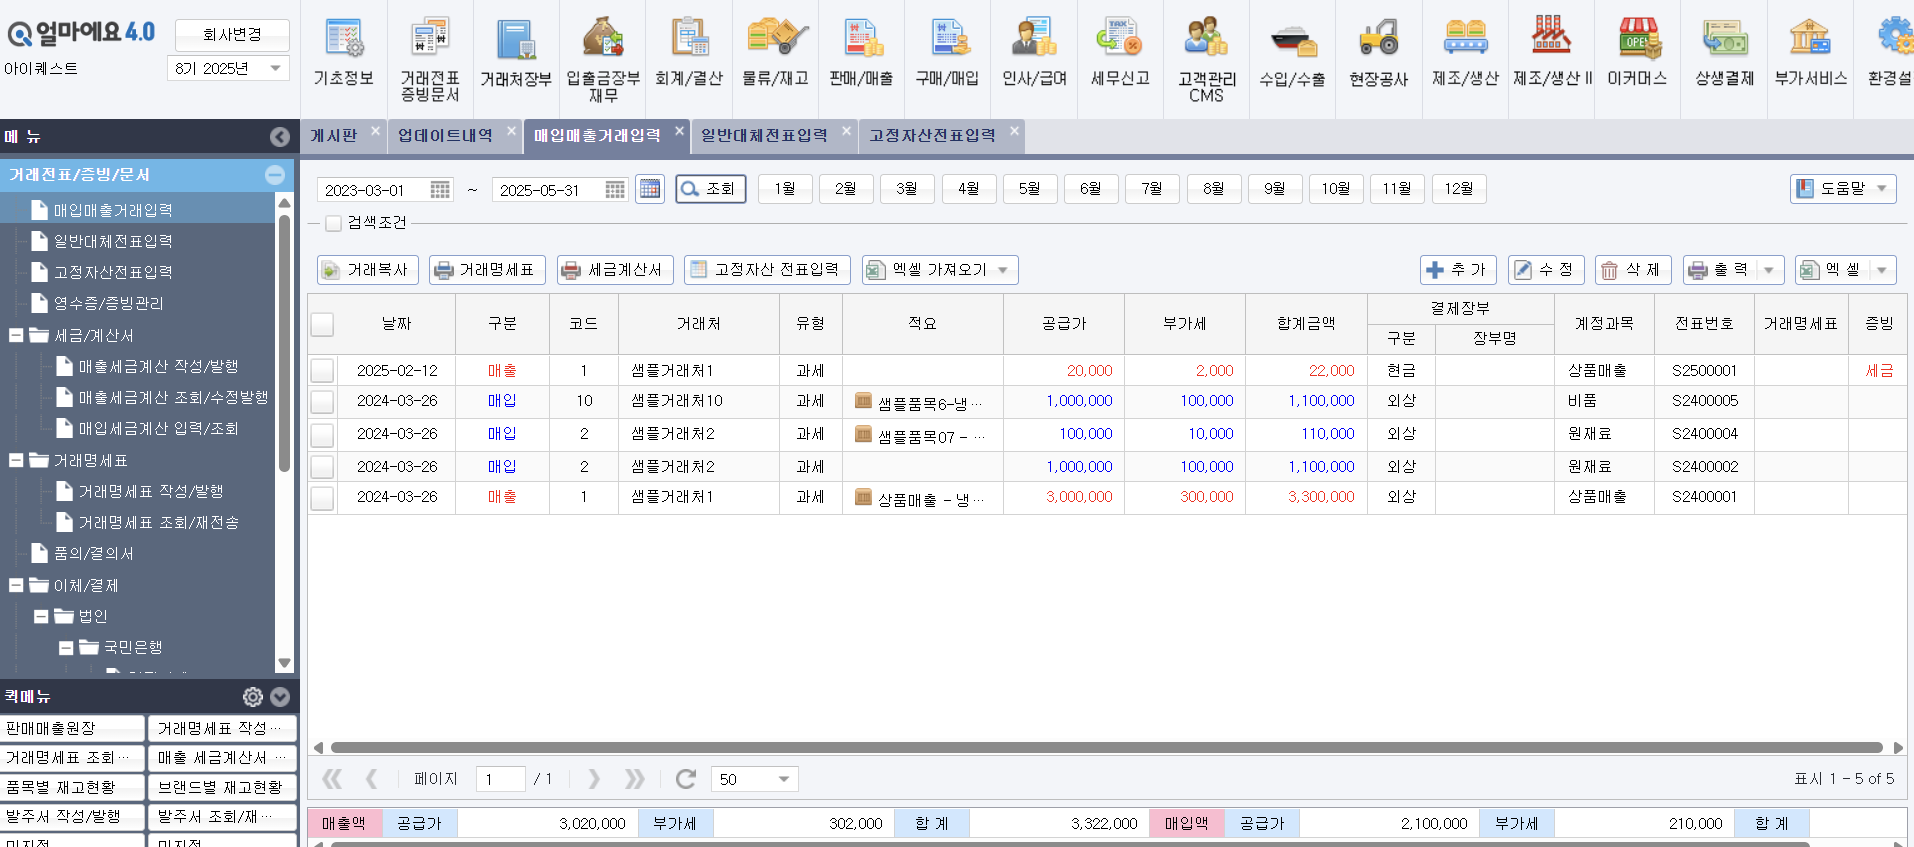
Task: Collapse the 거래전표/증빙/문서 section
Action: [275, 175]
